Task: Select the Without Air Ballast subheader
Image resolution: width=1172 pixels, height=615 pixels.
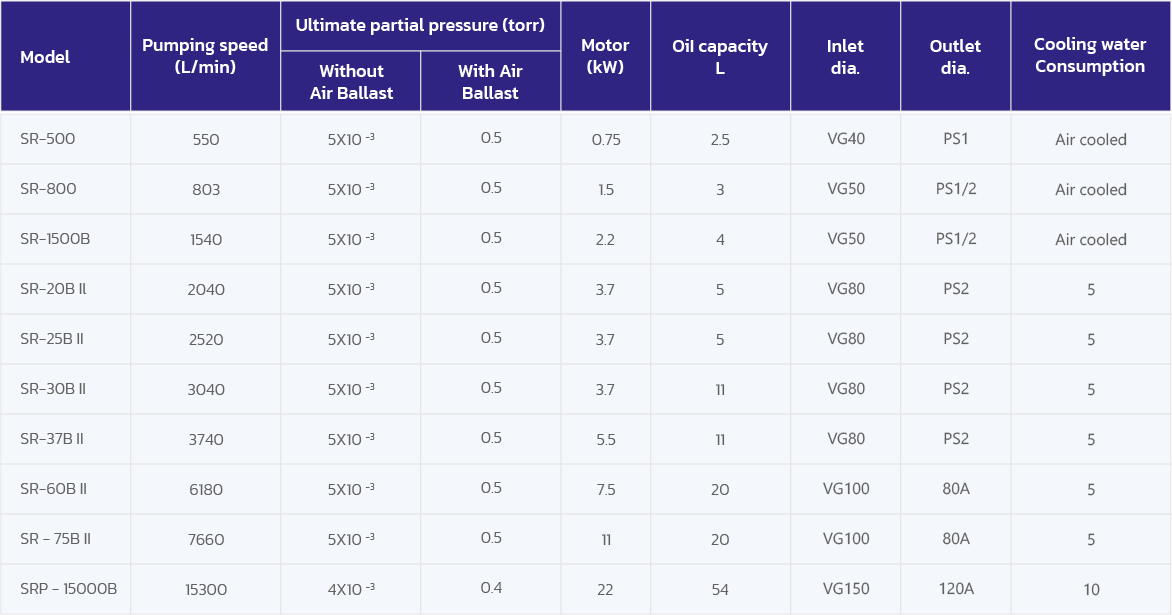Action: click(x=351, y=82)
